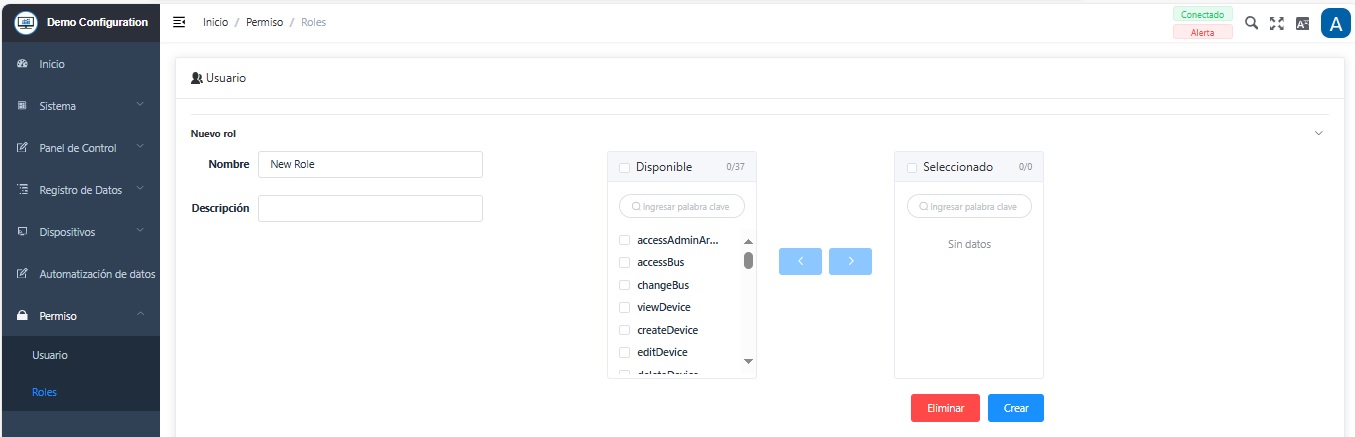The height and width of the screenshot is (437, 1355).
Task: Select all in the Disponible list
Action: [x=625, y=168]
